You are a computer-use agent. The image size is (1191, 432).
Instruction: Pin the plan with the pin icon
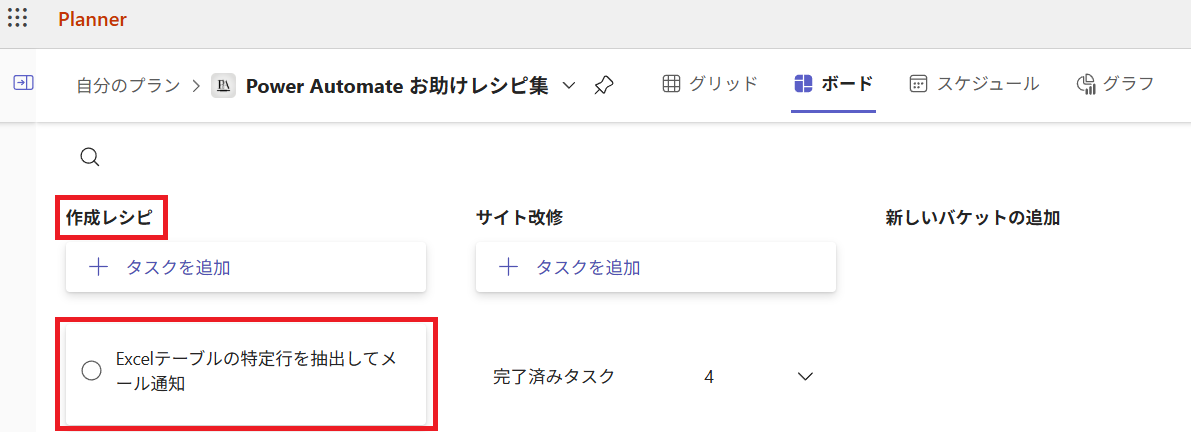[604, 85]
